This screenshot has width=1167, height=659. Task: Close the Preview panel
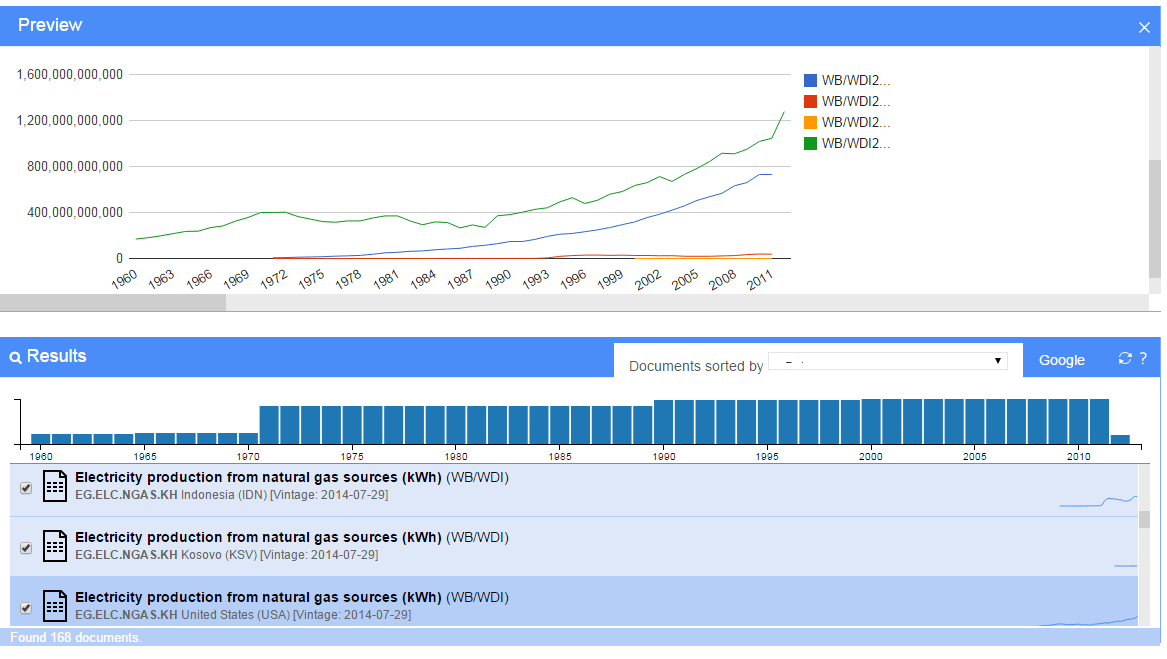point(1144,28)
